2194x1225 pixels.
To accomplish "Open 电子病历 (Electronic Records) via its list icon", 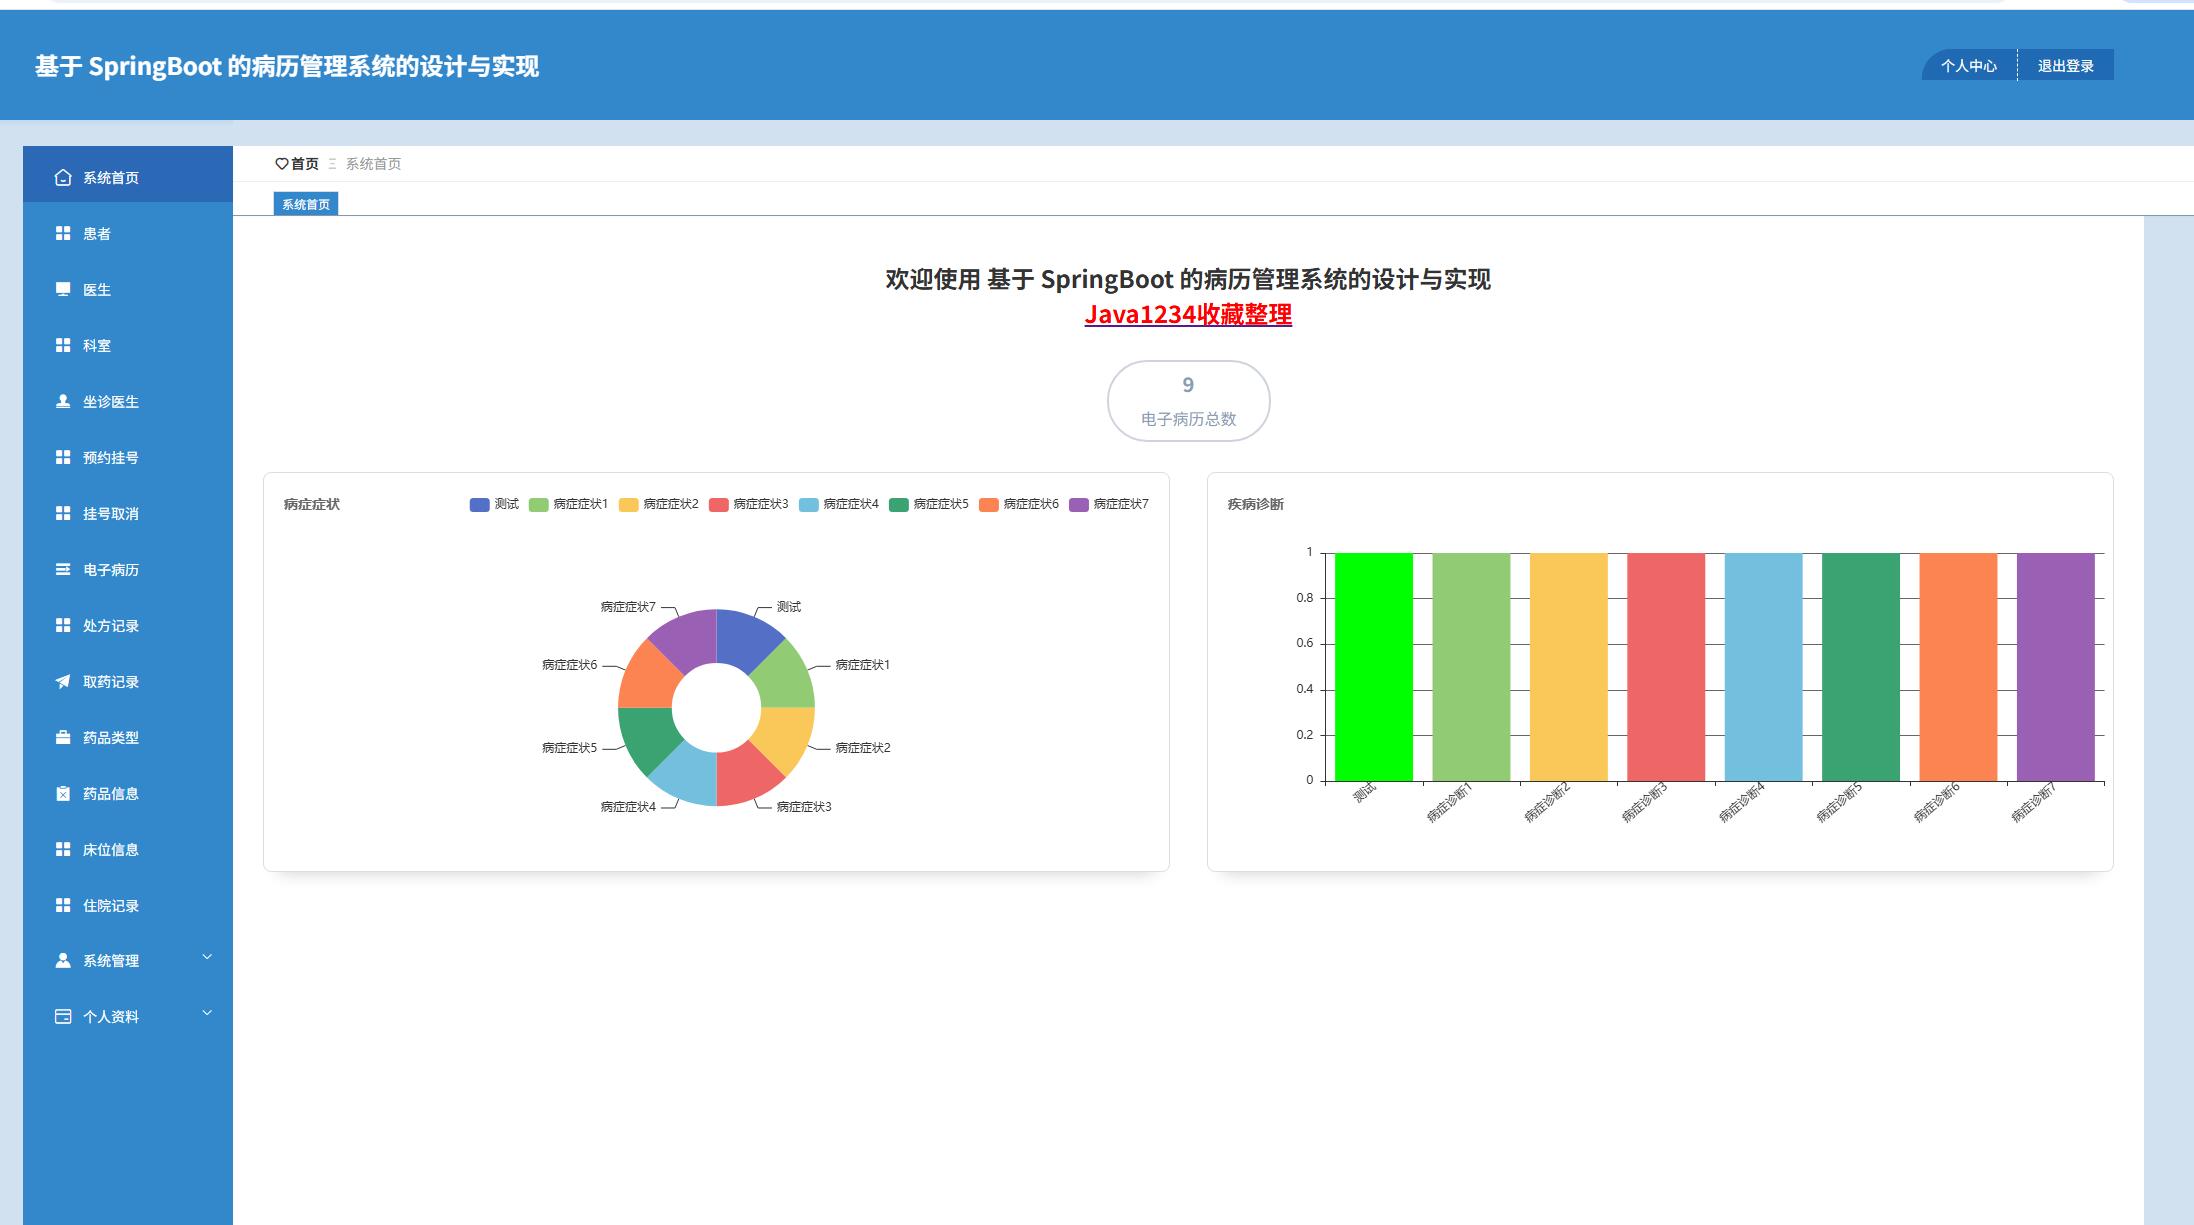I will (x=60, y=569).
